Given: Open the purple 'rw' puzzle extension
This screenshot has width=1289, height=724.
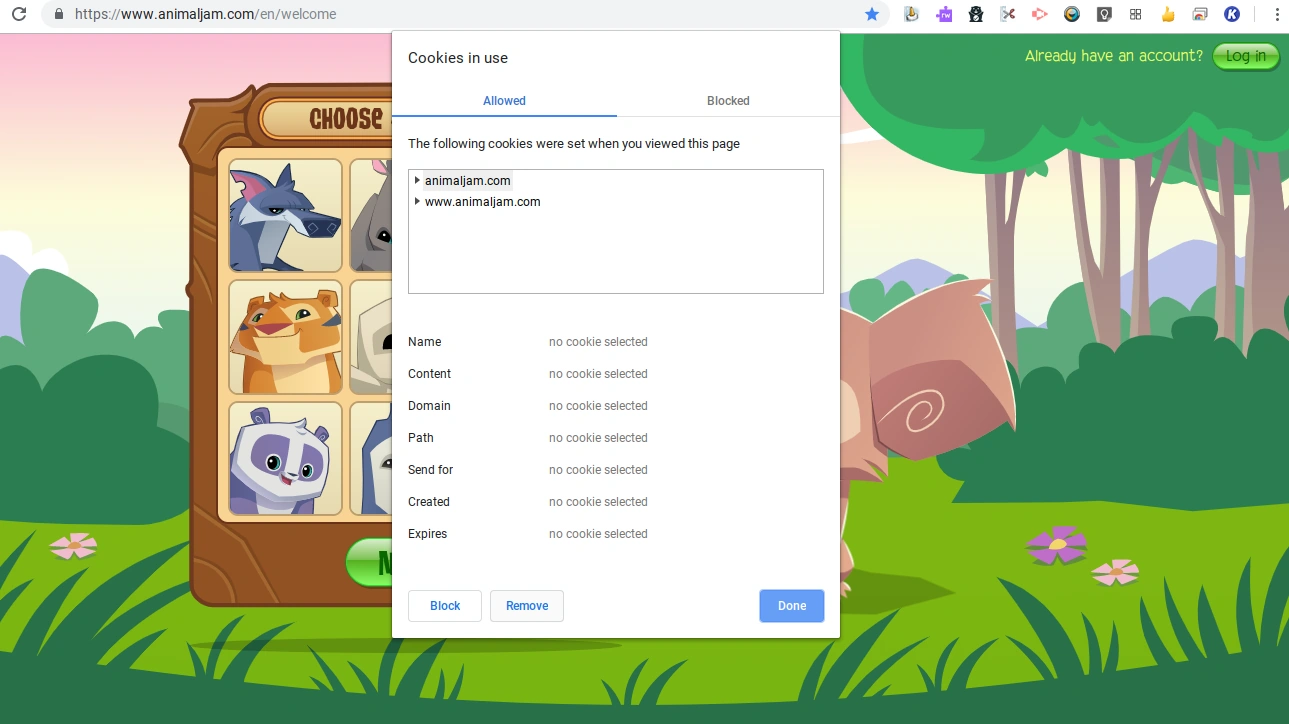Looking at the screenshot, I should coord(944,15).
